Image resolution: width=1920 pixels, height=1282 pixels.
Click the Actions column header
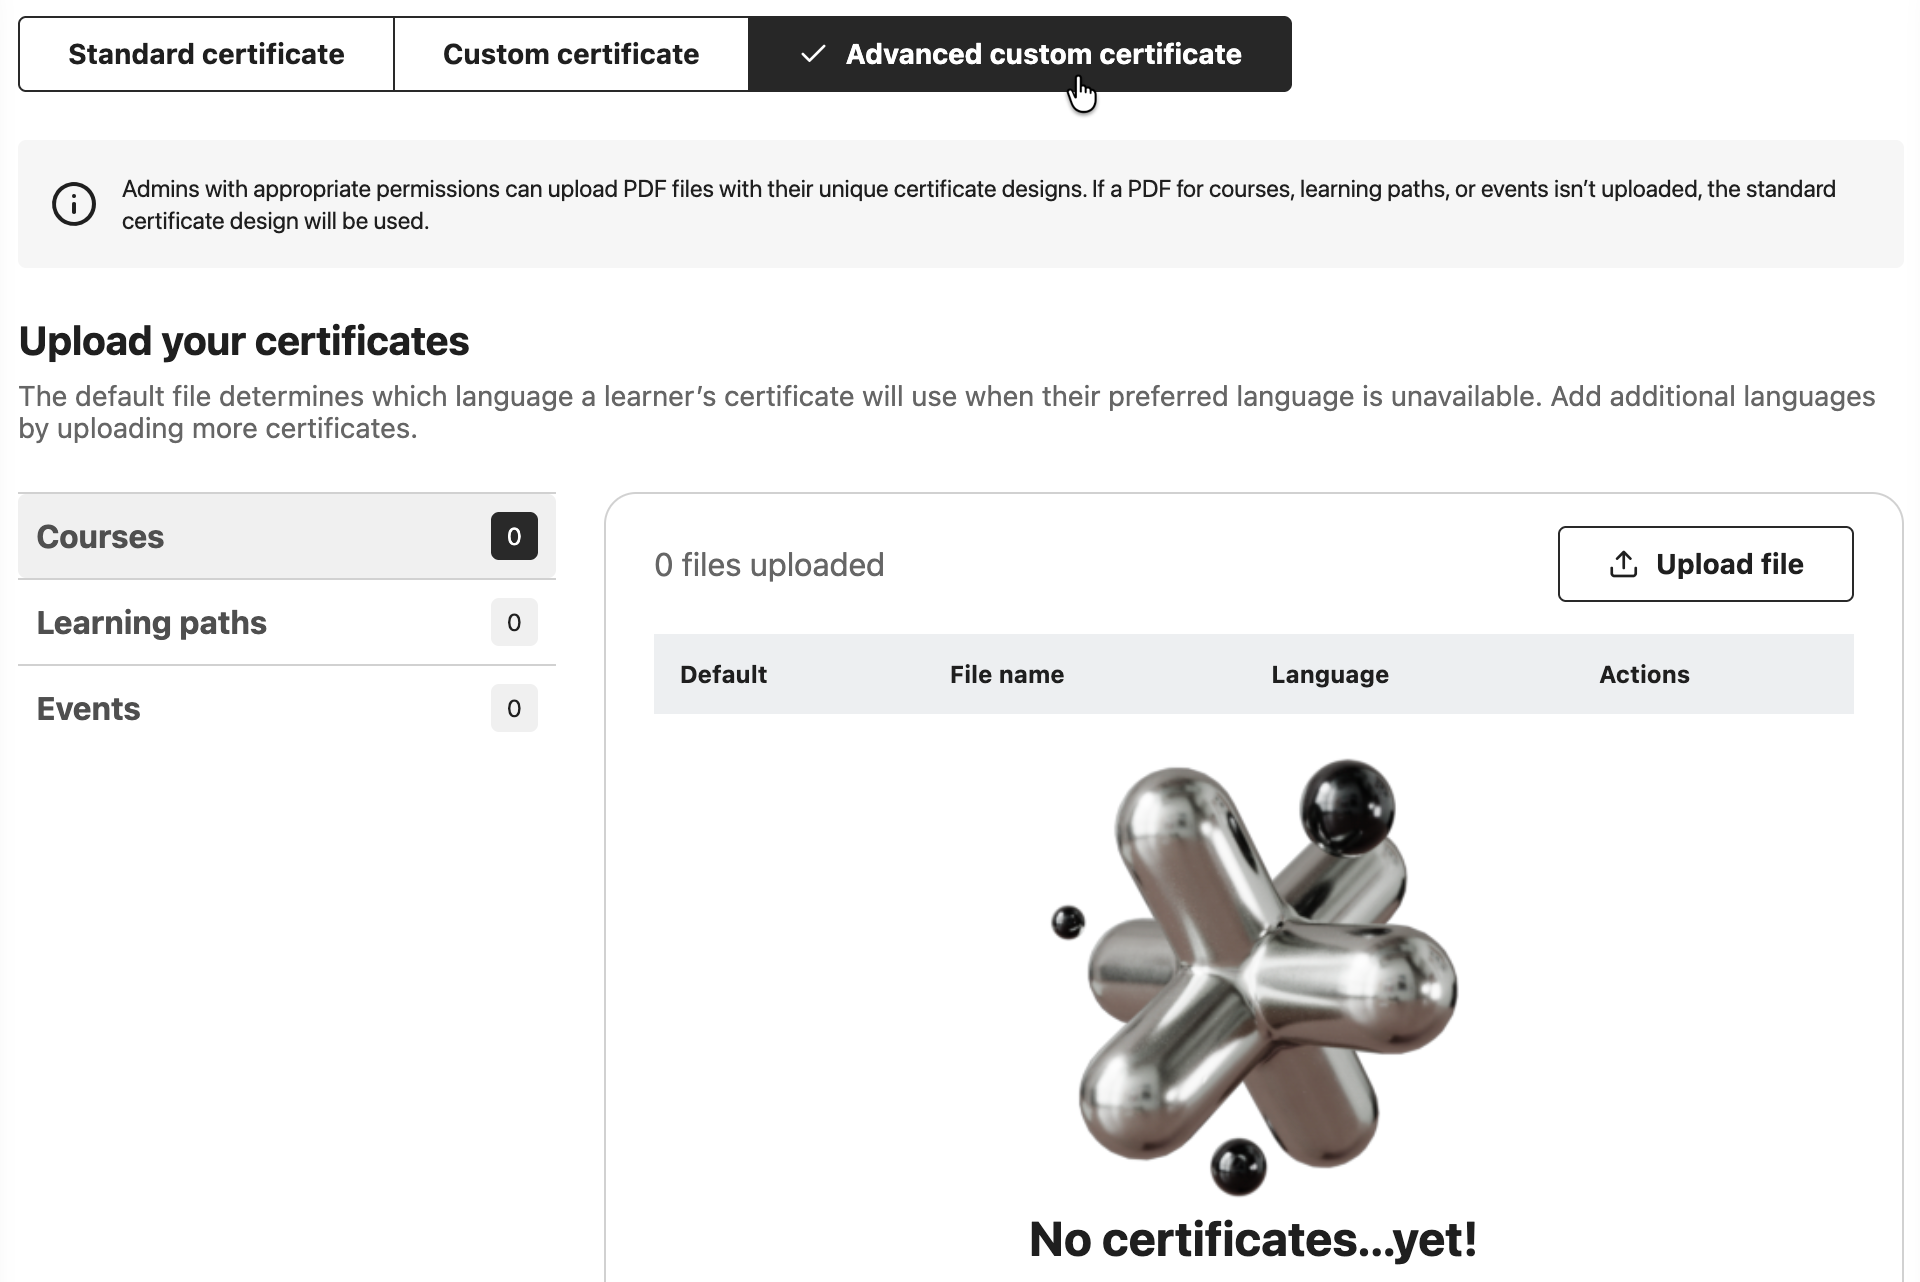1644,675
